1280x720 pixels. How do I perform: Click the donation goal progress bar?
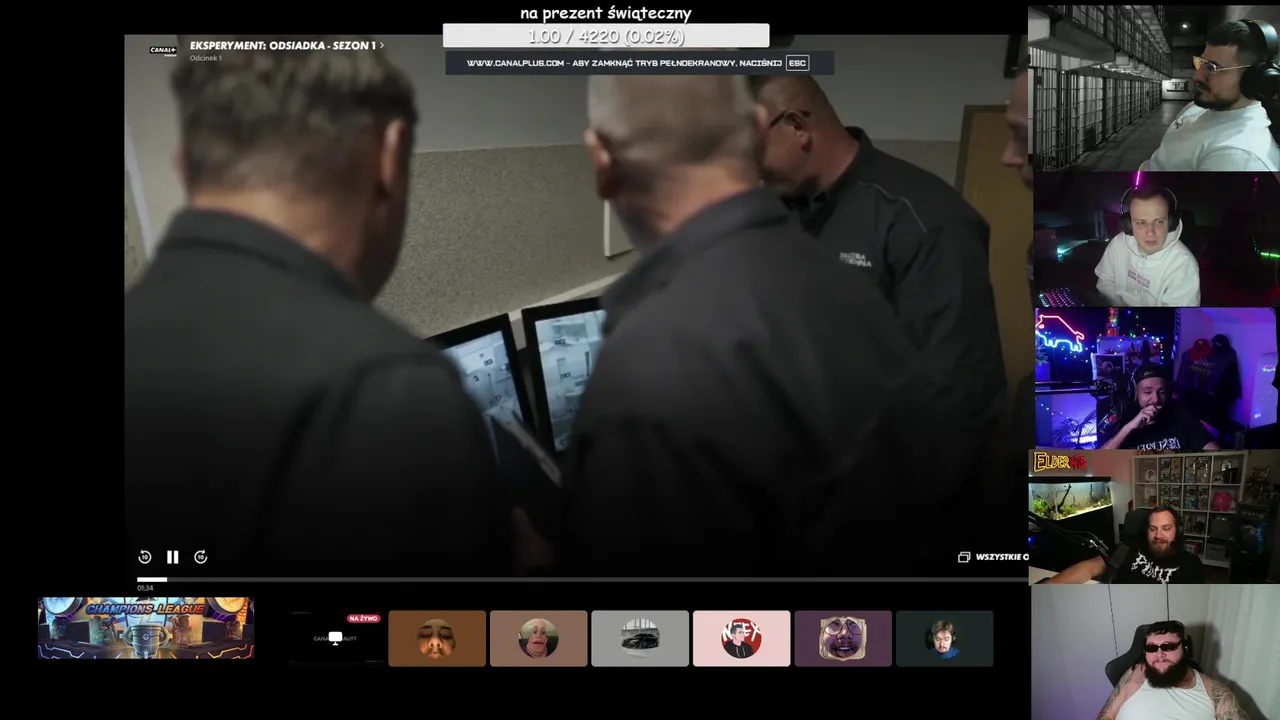point(606,36)
